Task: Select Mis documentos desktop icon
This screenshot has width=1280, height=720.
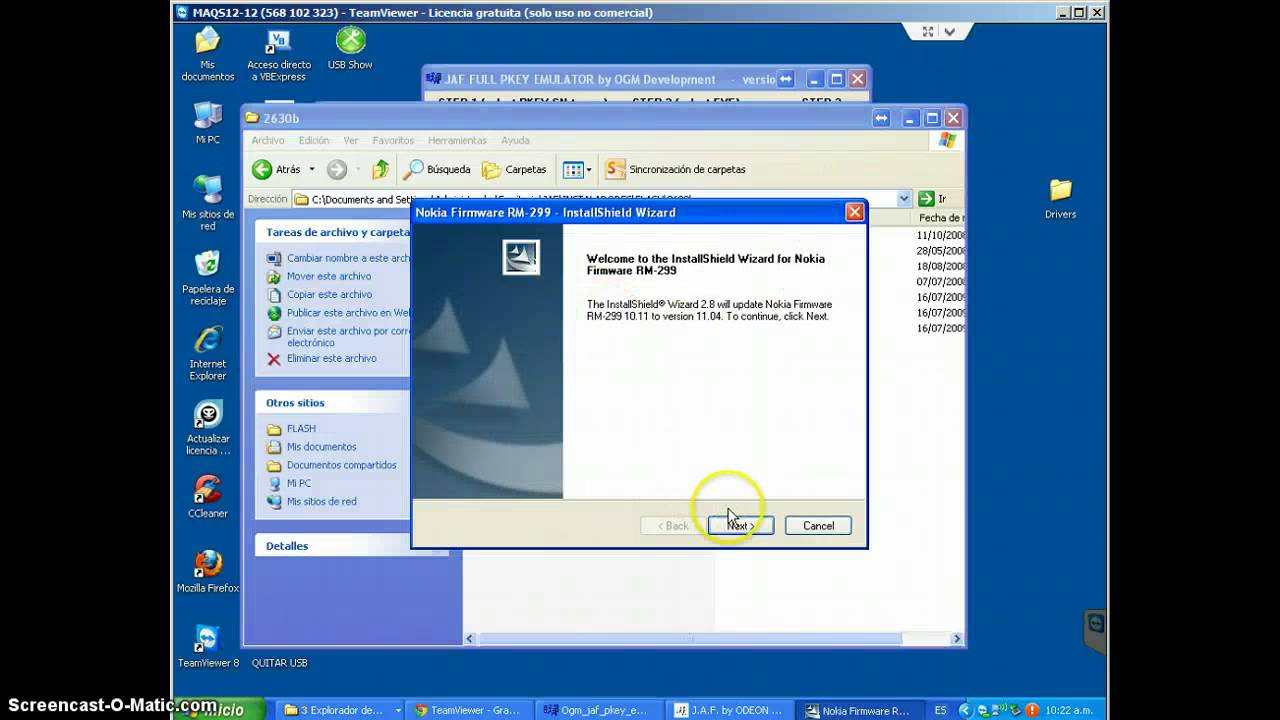Action: pyautogui.click(x=208, y=55)
